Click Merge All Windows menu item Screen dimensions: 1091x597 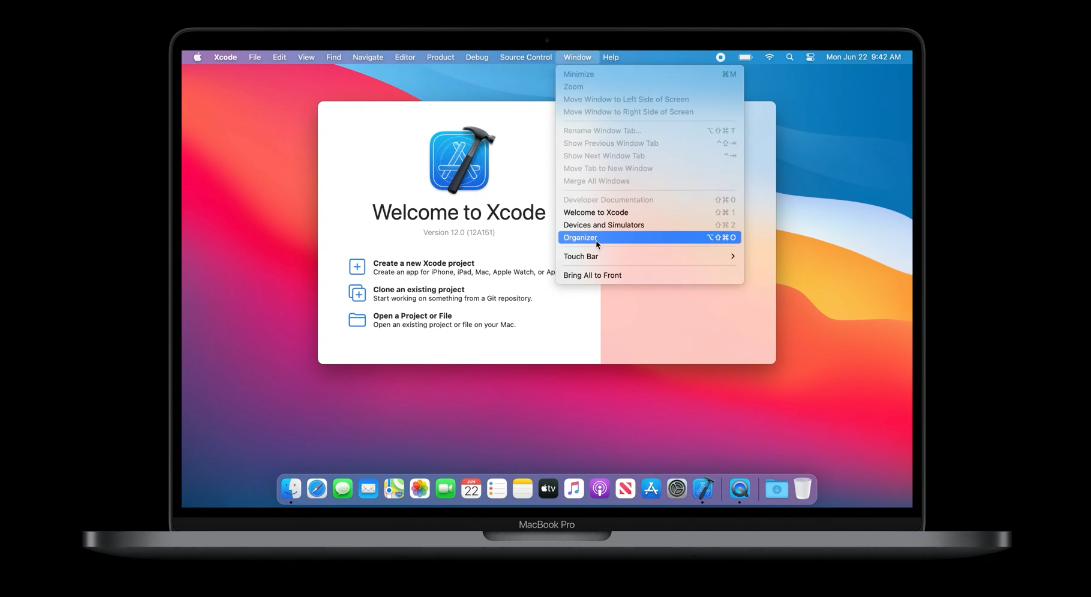point(649,181)
